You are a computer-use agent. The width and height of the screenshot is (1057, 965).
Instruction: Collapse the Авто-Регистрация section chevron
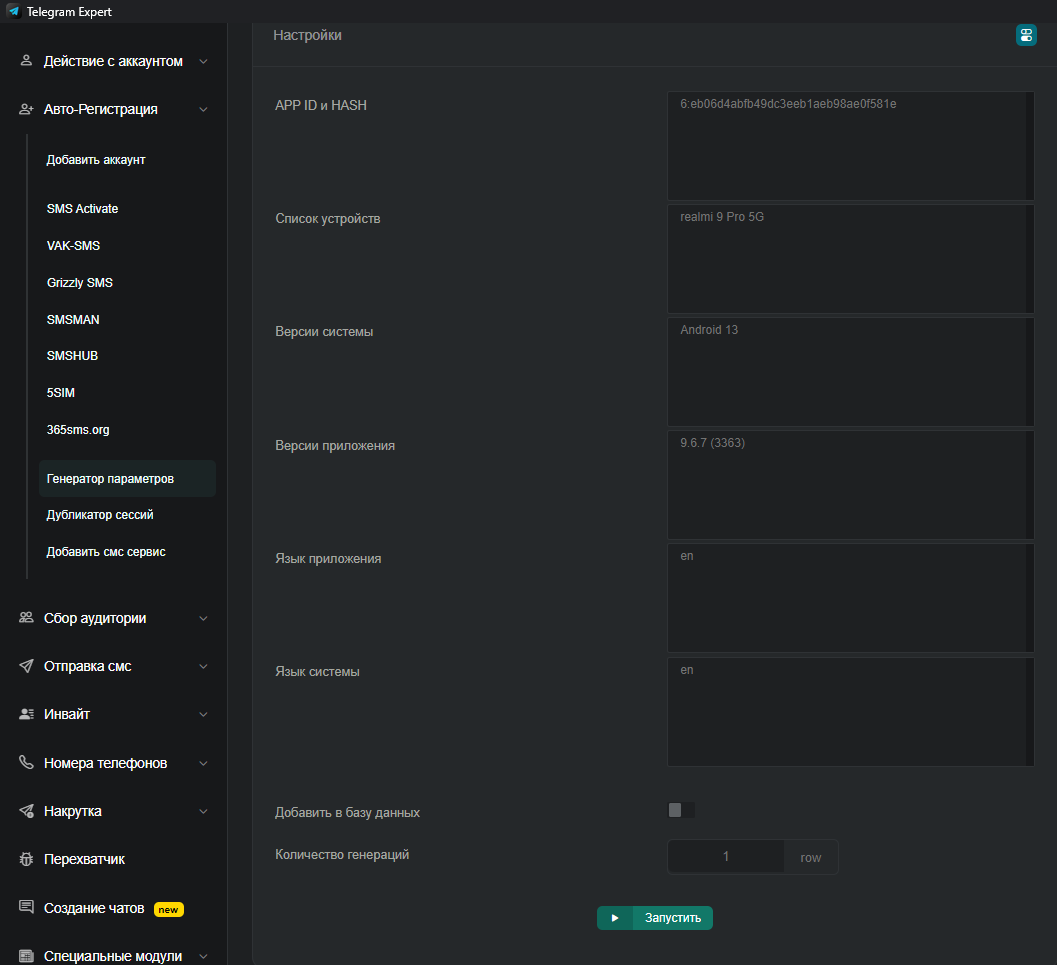[203, 109]
